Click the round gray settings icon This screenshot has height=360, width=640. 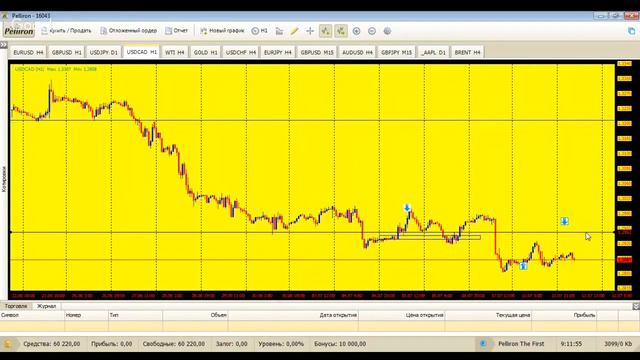(387, 31)
